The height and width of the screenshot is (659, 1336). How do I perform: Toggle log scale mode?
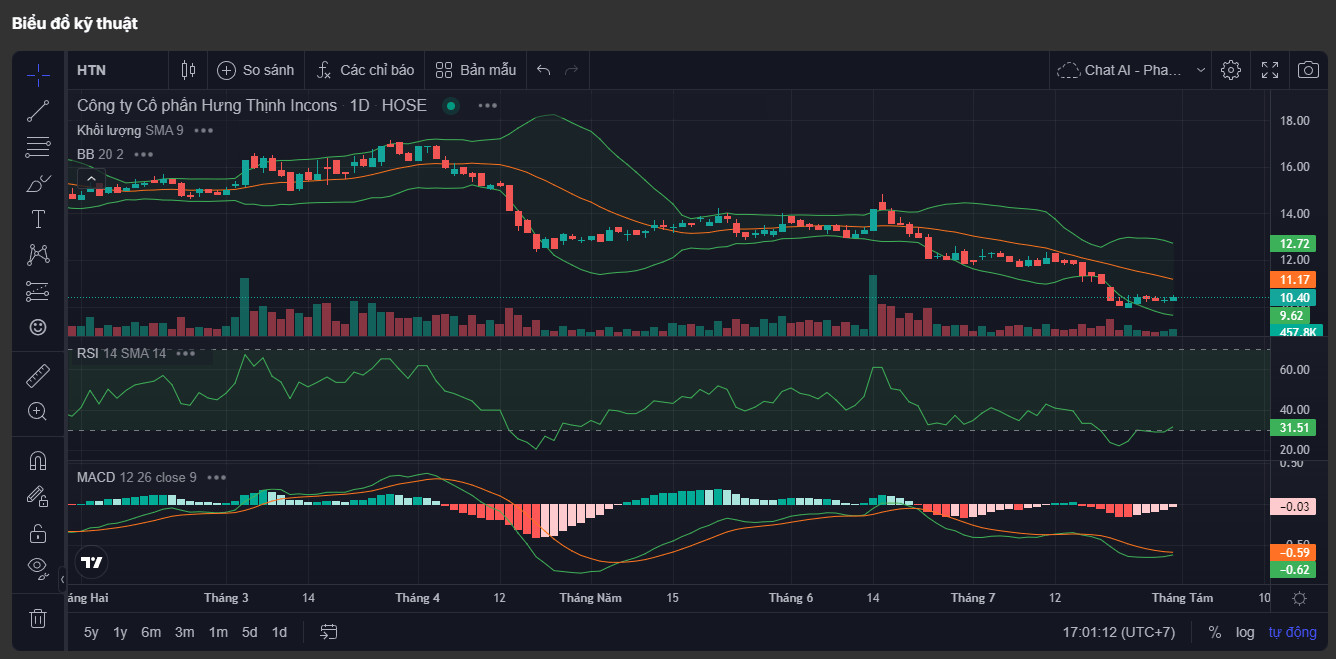pos(1245,632)
